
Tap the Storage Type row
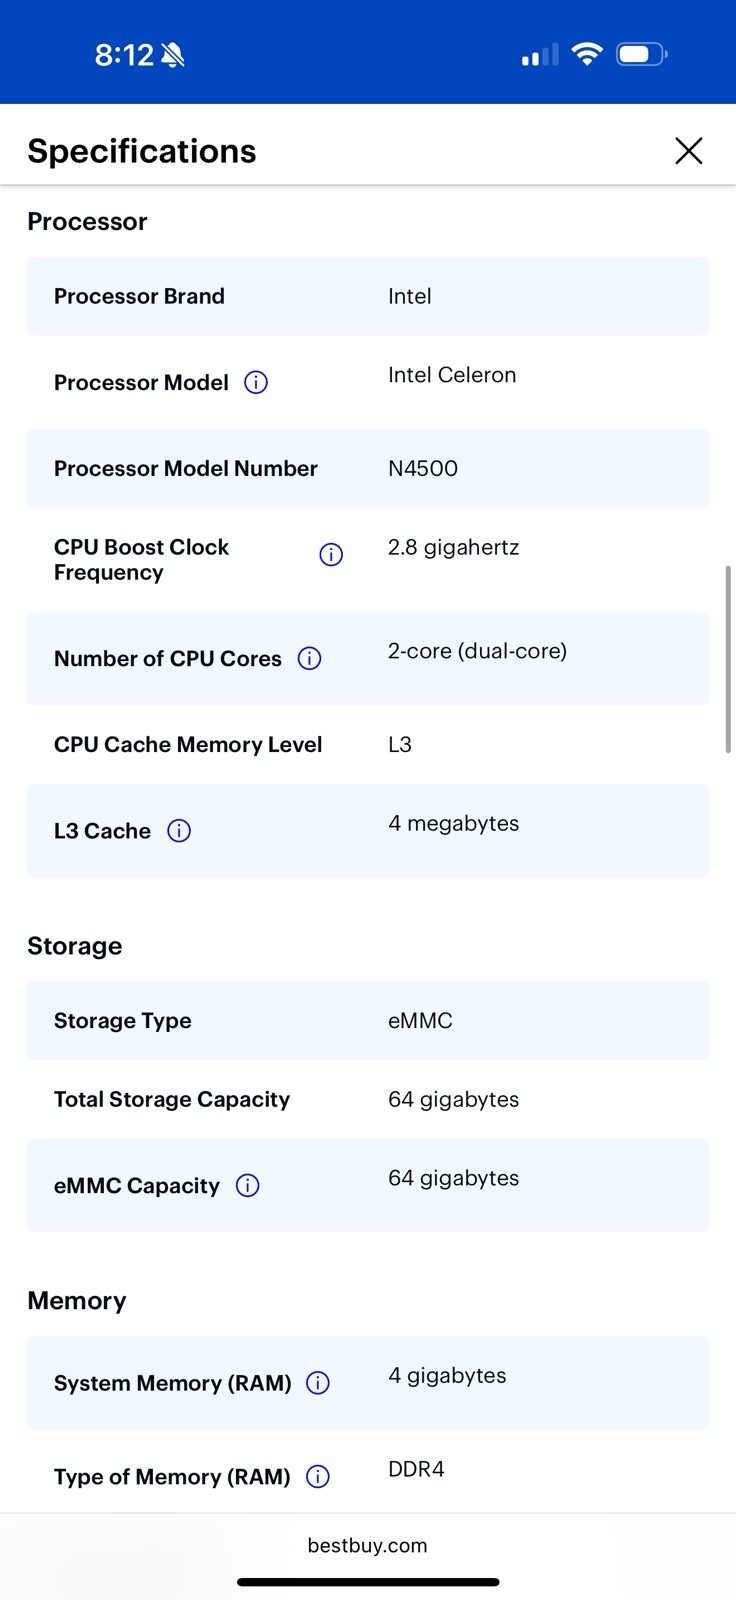(368, 1021)
